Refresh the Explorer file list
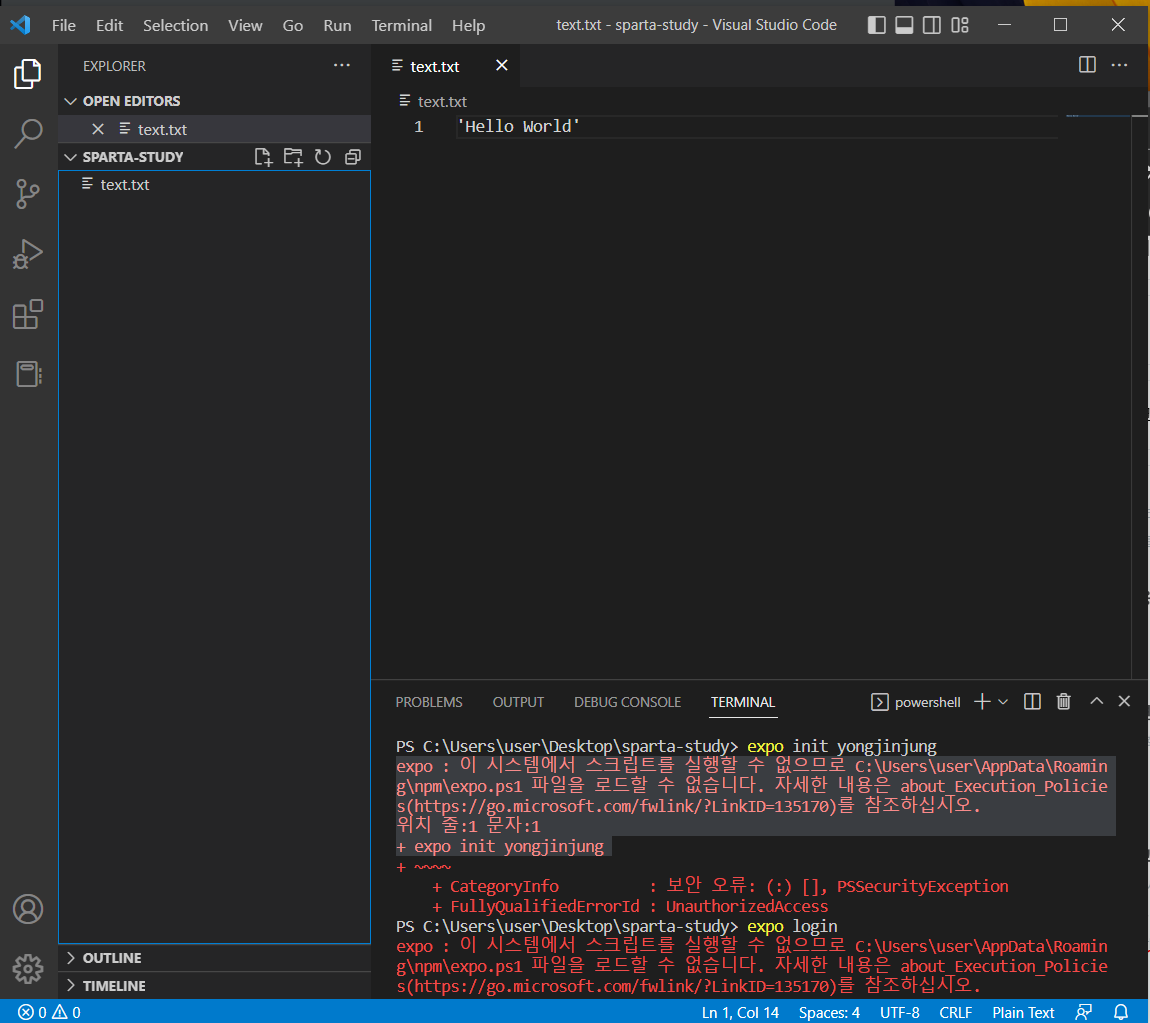The image size is (1150, 1023). (x=323, y=157)
